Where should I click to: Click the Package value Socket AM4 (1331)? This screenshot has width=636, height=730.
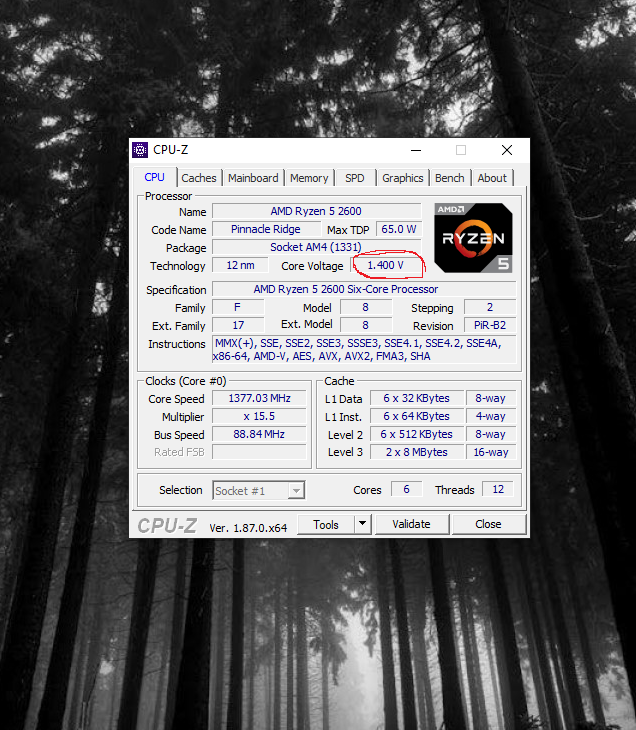tap(317, 247)
